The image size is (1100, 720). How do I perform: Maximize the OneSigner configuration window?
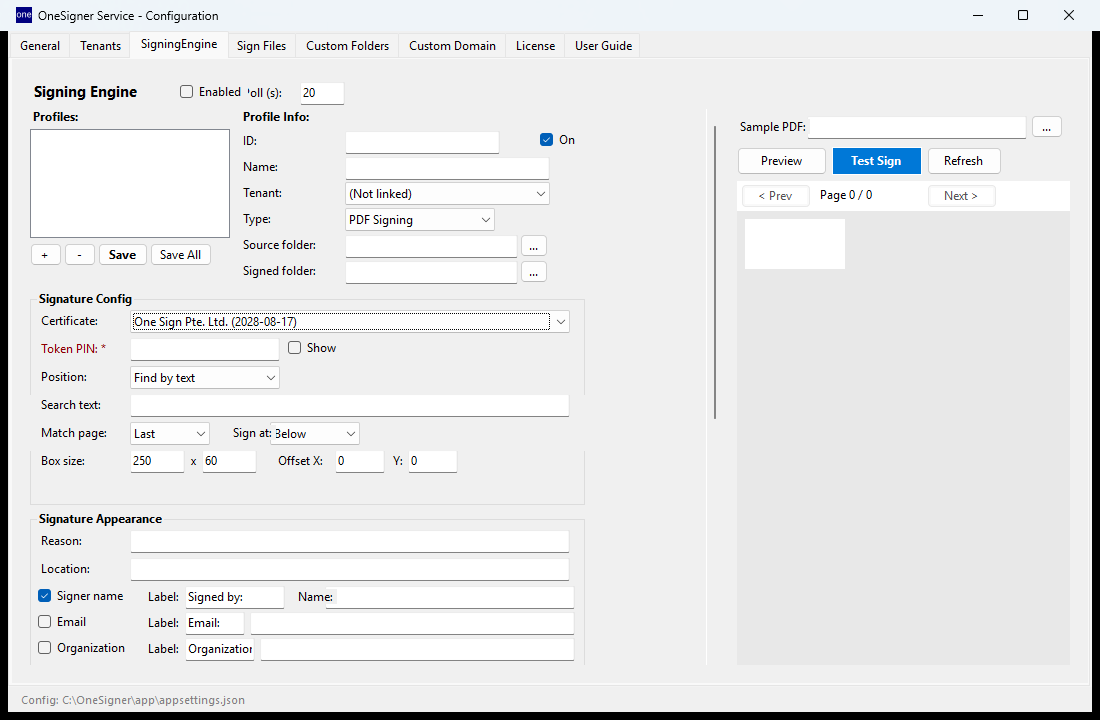click(x=1023, y=15)
